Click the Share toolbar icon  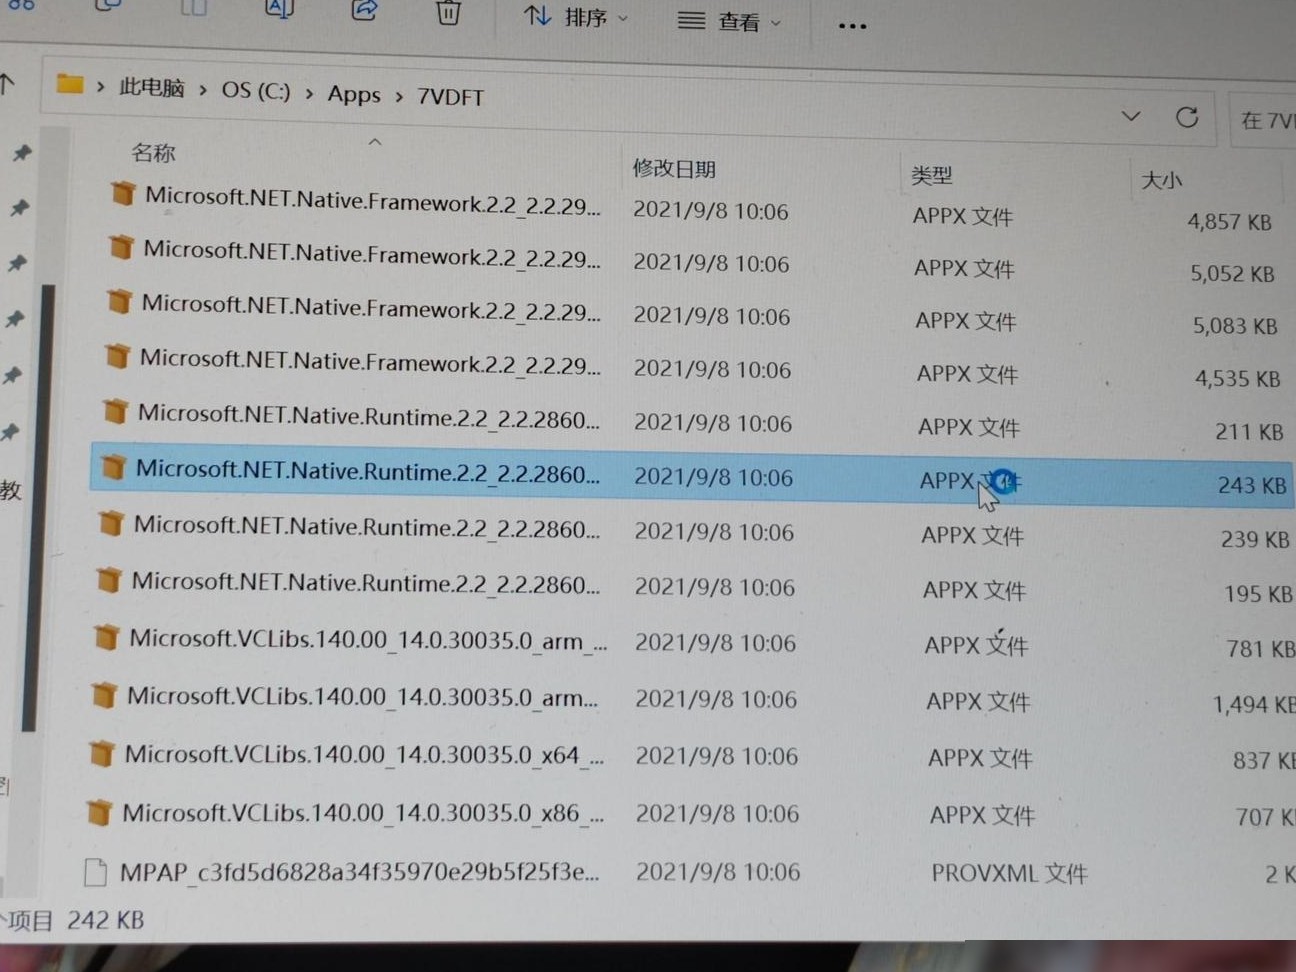[364, 10]
